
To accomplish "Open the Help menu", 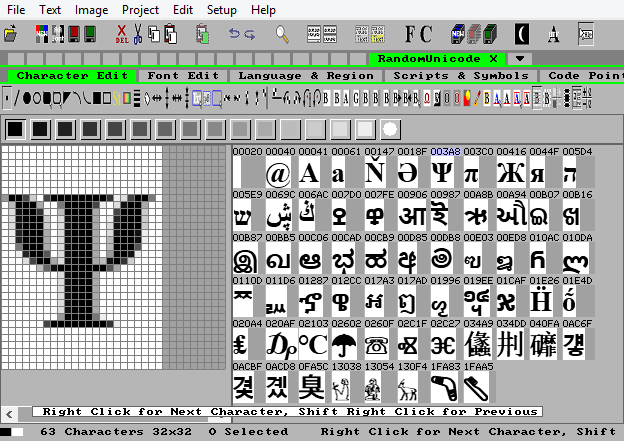I will 263,10.
